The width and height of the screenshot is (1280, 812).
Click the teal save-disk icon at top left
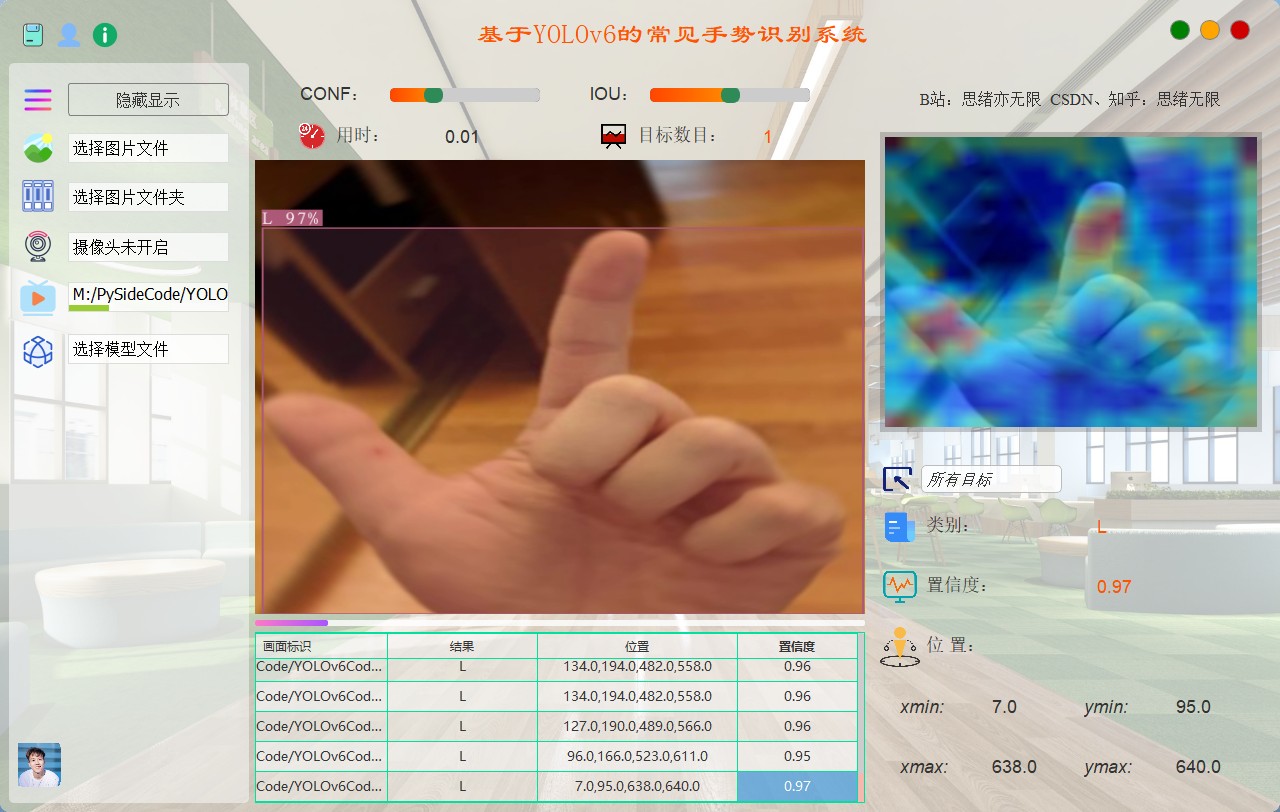click(x=35, y=35)
